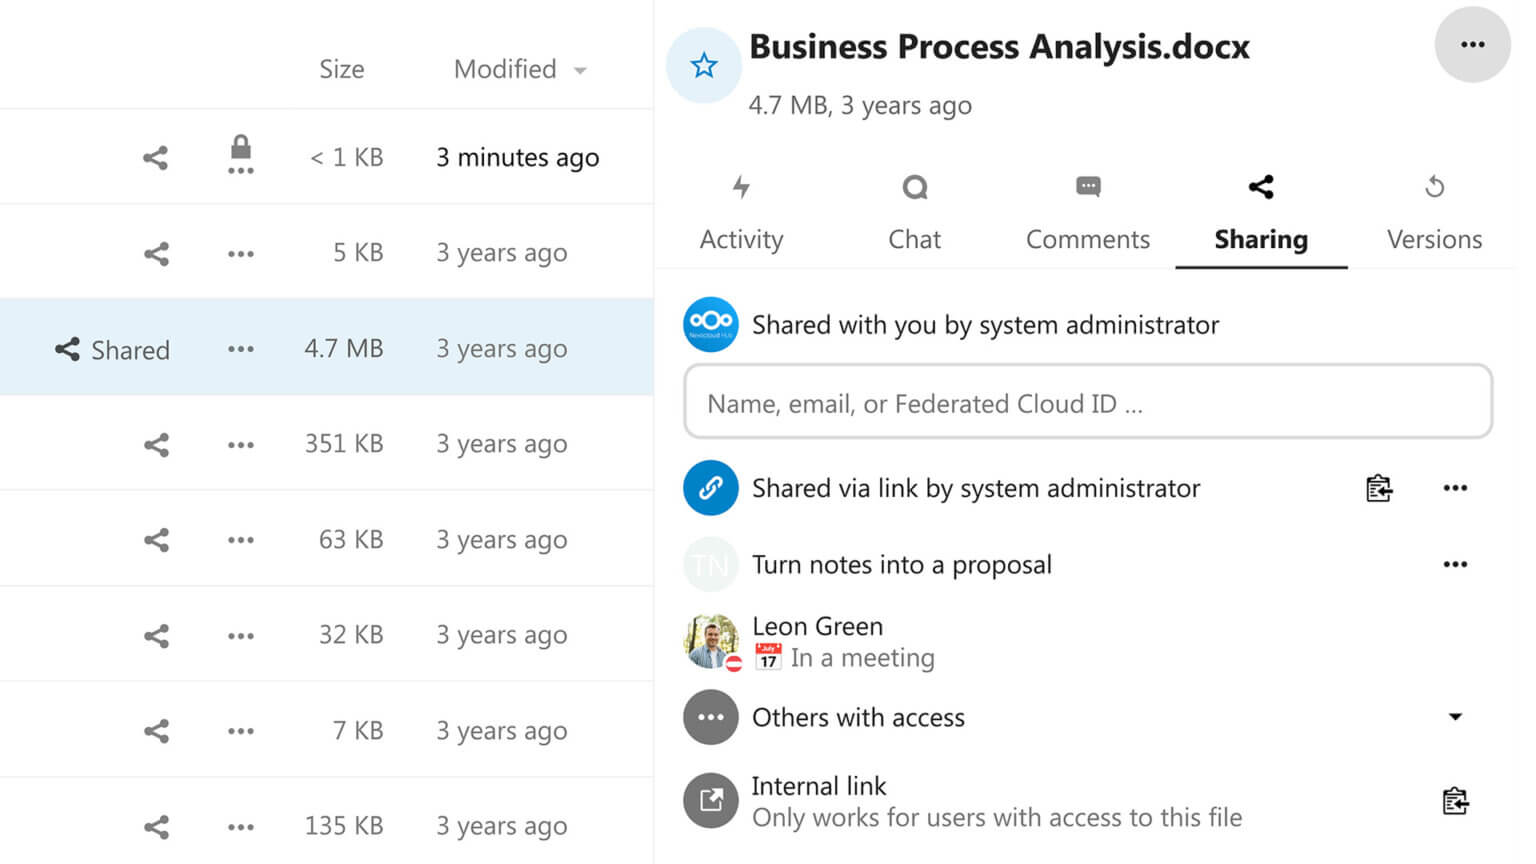Open sharing for the 351 KB file
Viewport: 1536px width, 864px height.
156,443
